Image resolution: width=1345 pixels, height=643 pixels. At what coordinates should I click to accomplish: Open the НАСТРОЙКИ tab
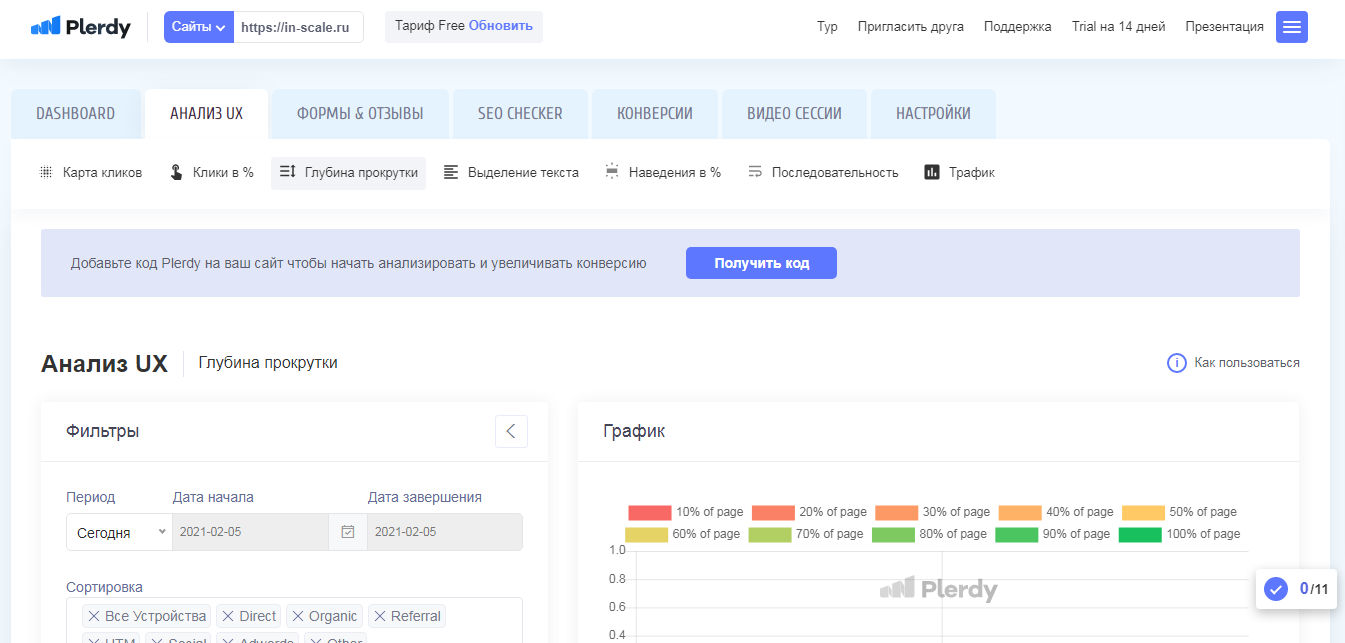pos(933,114)
